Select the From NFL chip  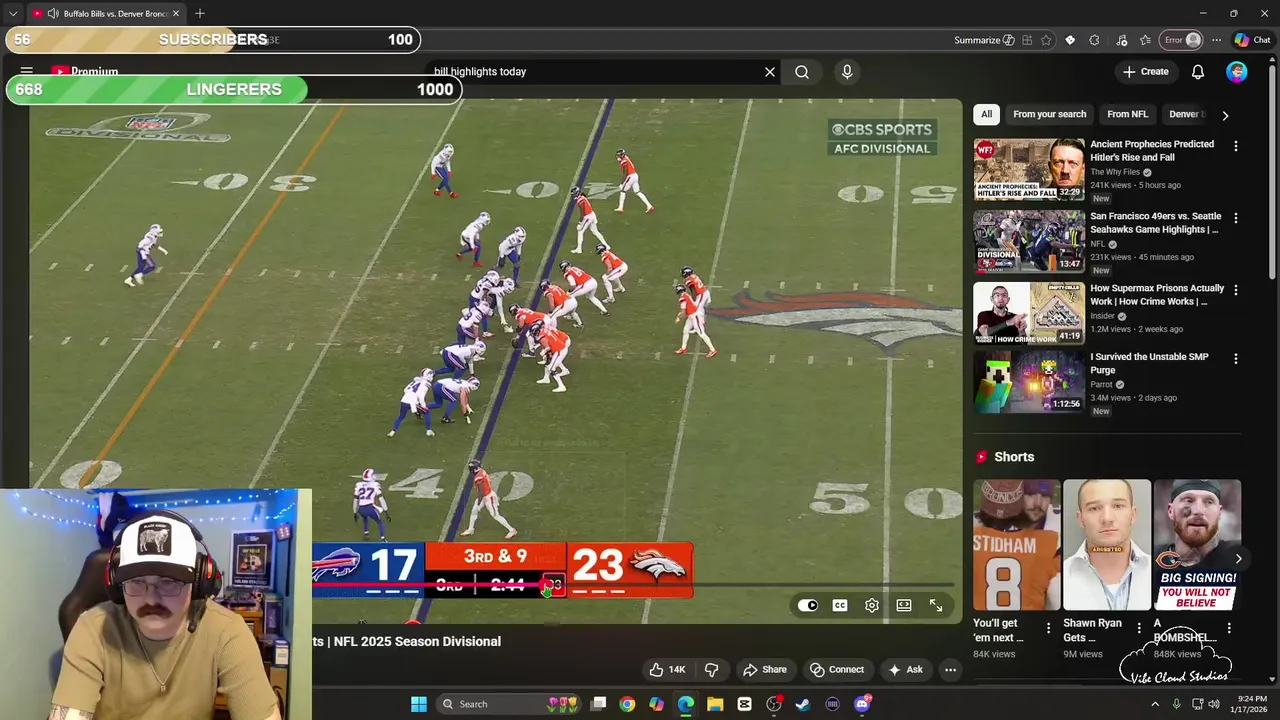tap(1127, 114)
